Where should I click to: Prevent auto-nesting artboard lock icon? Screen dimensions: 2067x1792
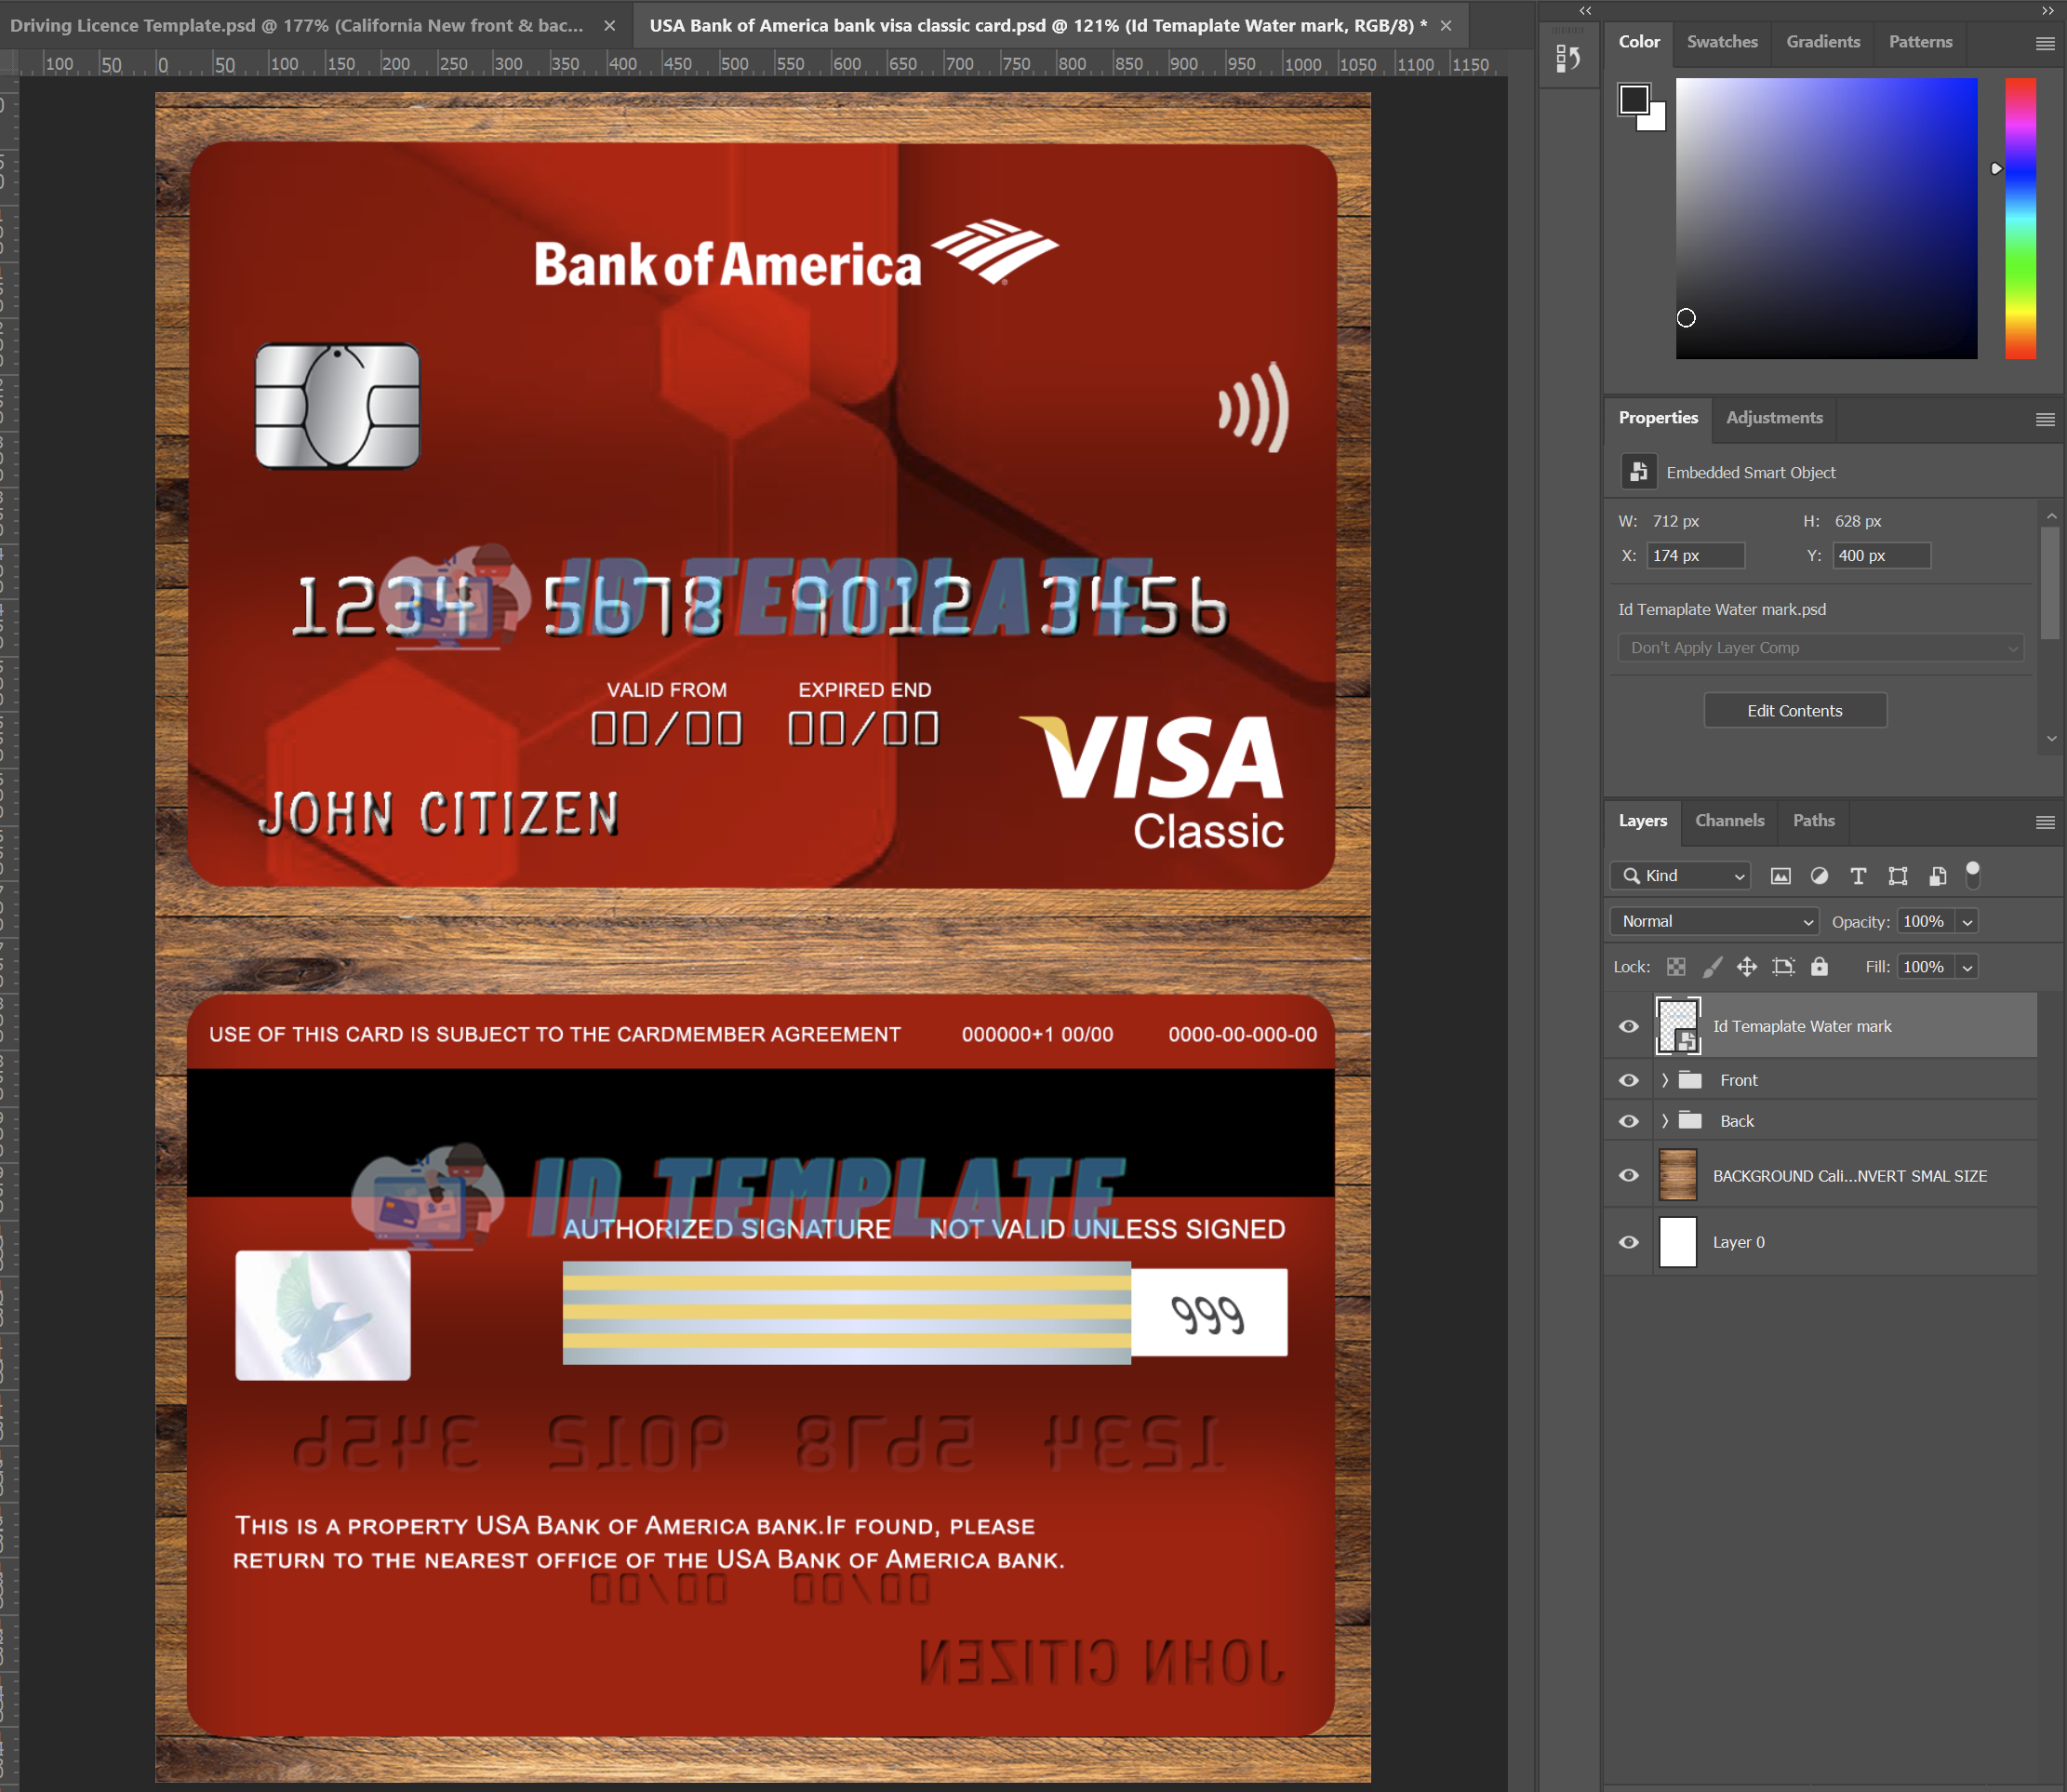(1783, 967)
